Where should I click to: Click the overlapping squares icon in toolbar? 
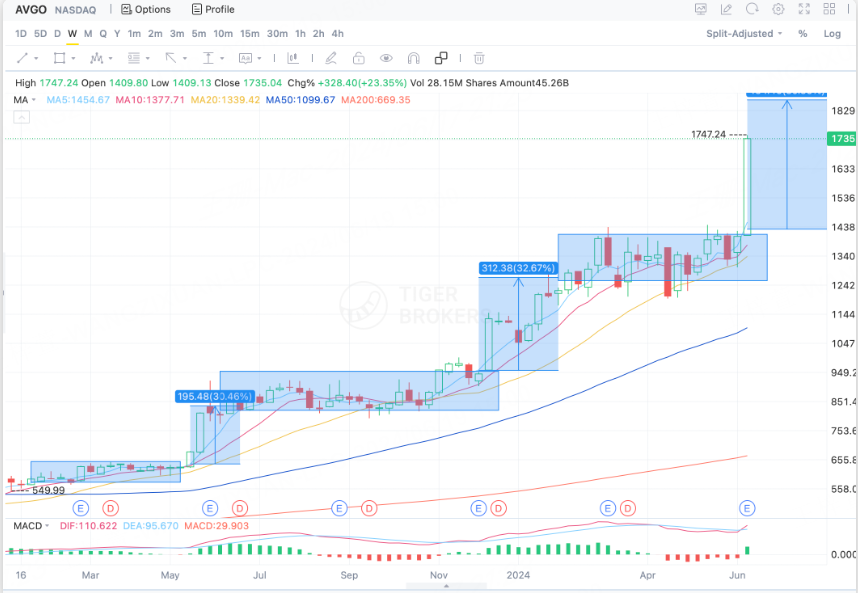pyautogui.click(x=441, y=58)
